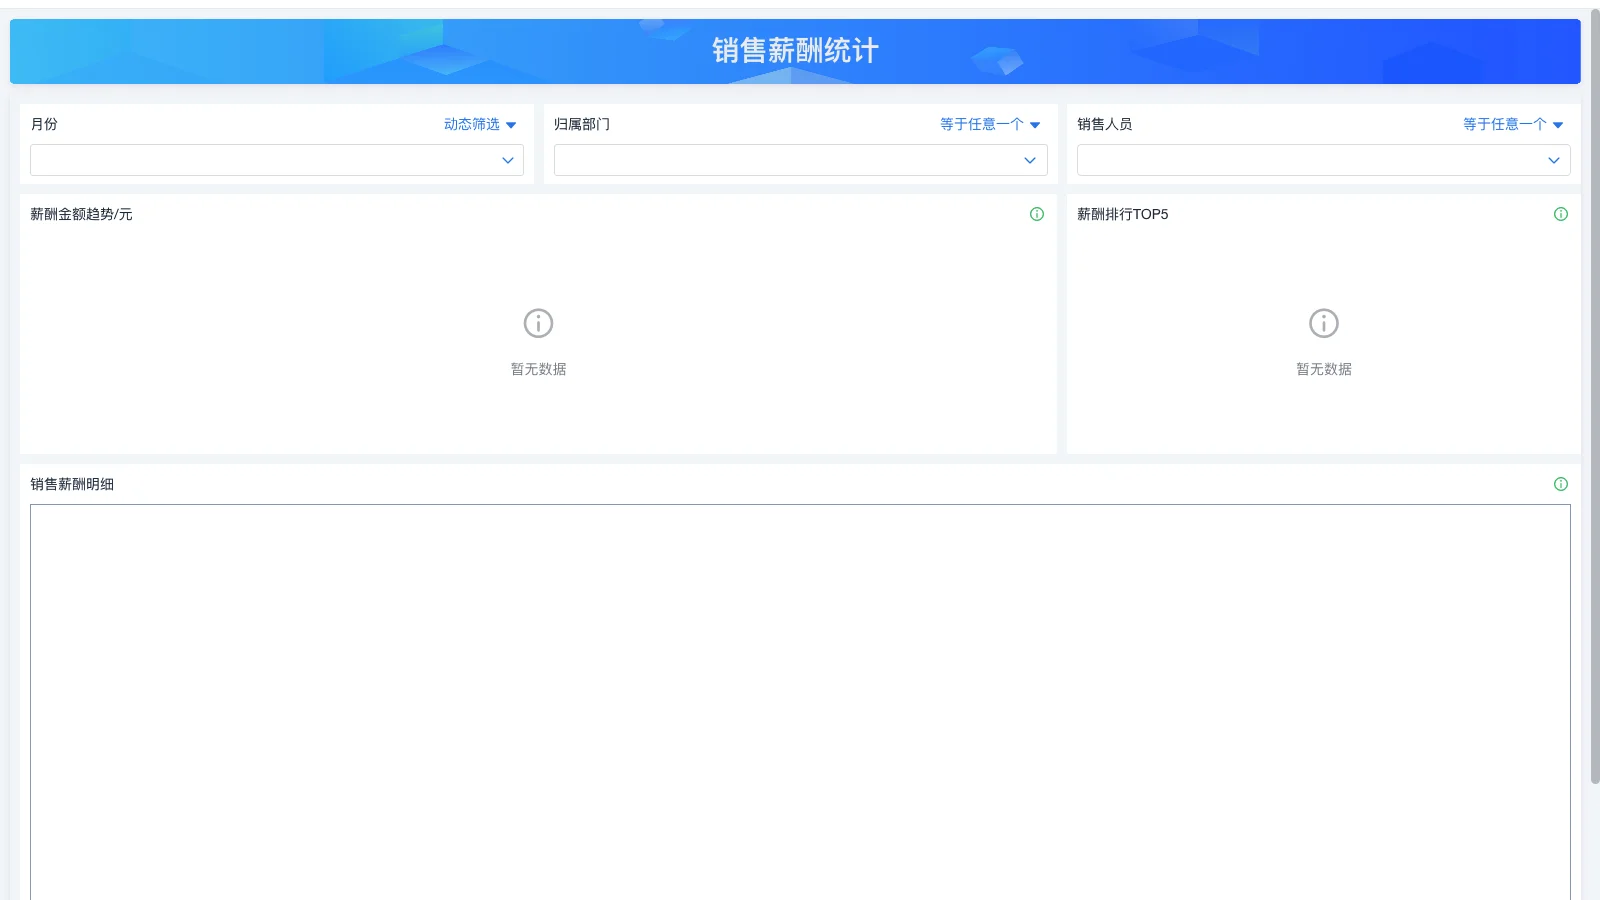Click the info icon on 销售薪酬明细 panel

pos(1561,484)
